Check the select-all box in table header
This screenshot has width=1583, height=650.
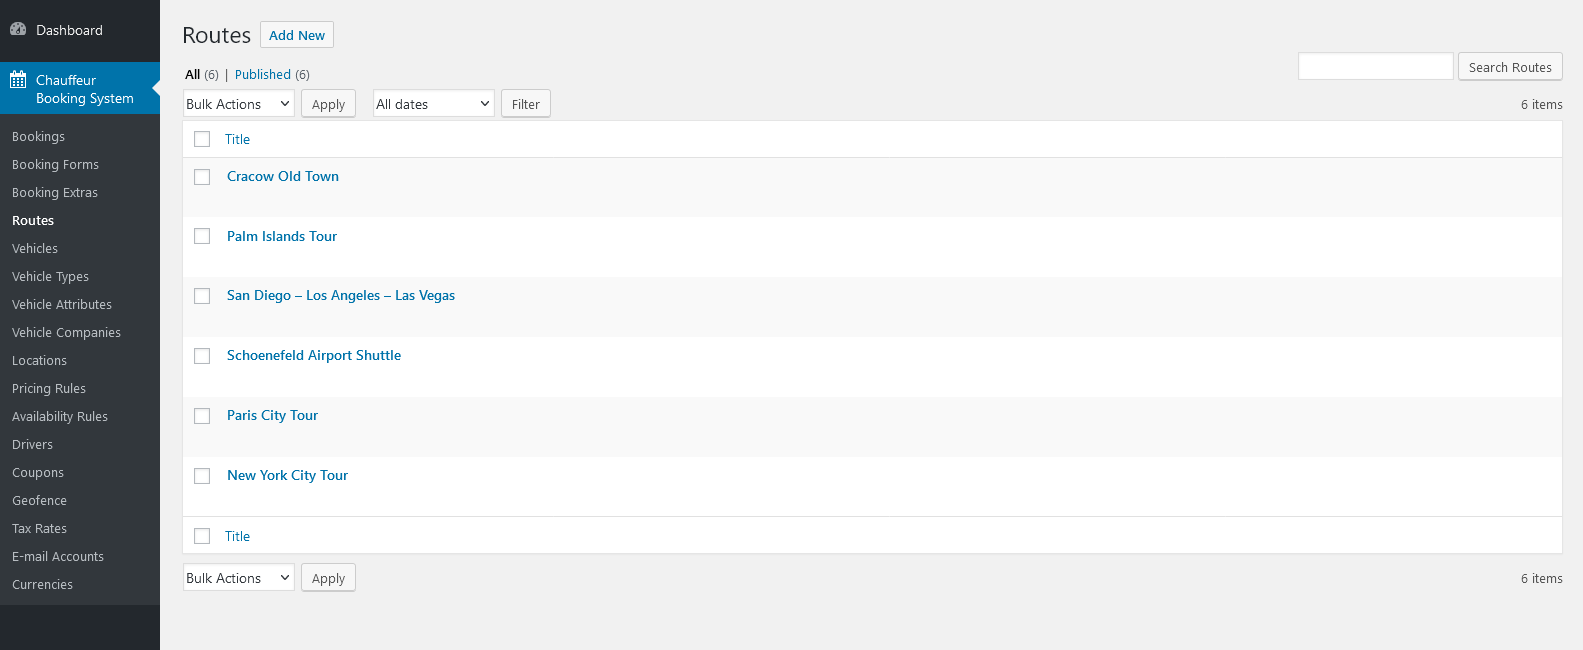(202, 139)
